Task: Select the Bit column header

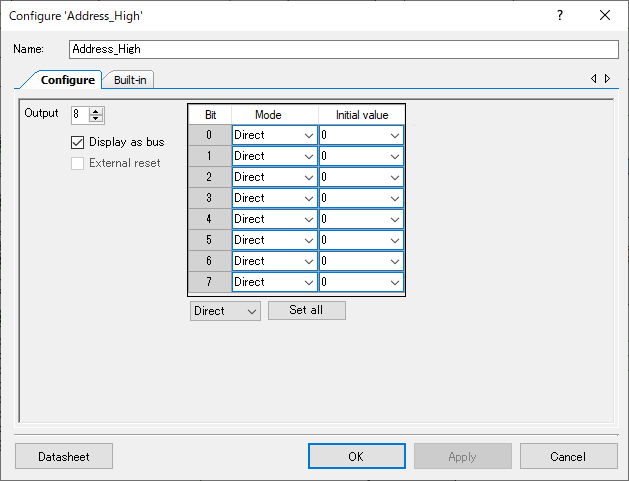Action: [x=210, y=115]
